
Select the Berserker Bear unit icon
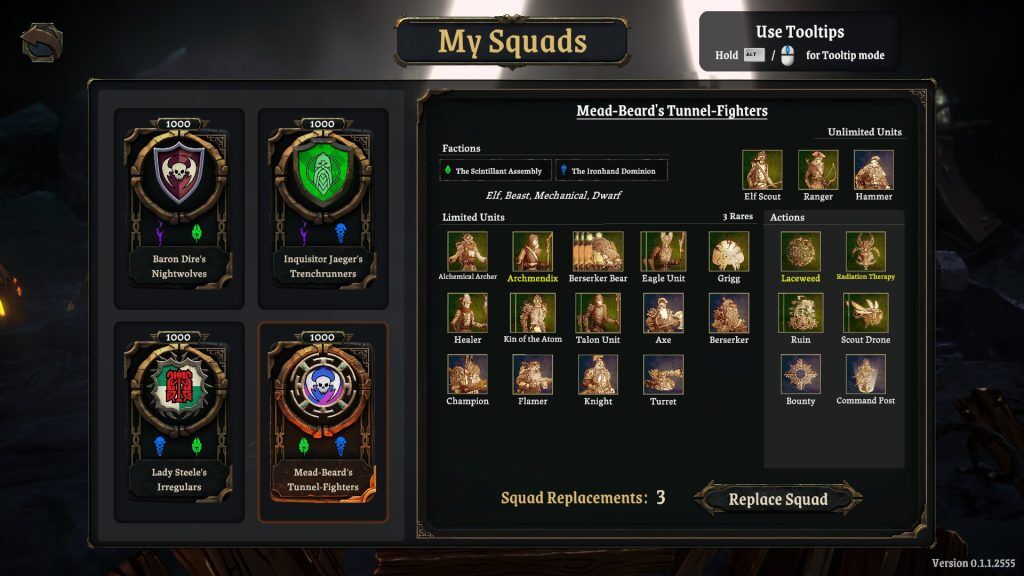(x=598, y=251)
